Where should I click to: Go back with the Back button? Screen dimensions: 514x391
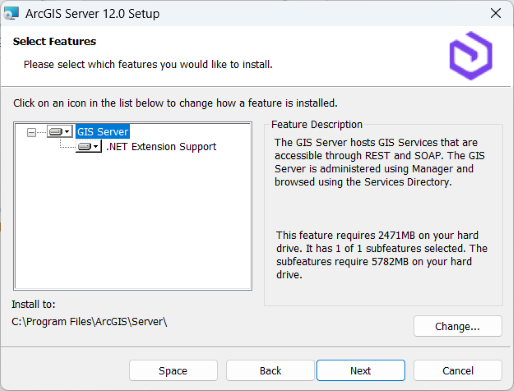(x=270, y=371)
